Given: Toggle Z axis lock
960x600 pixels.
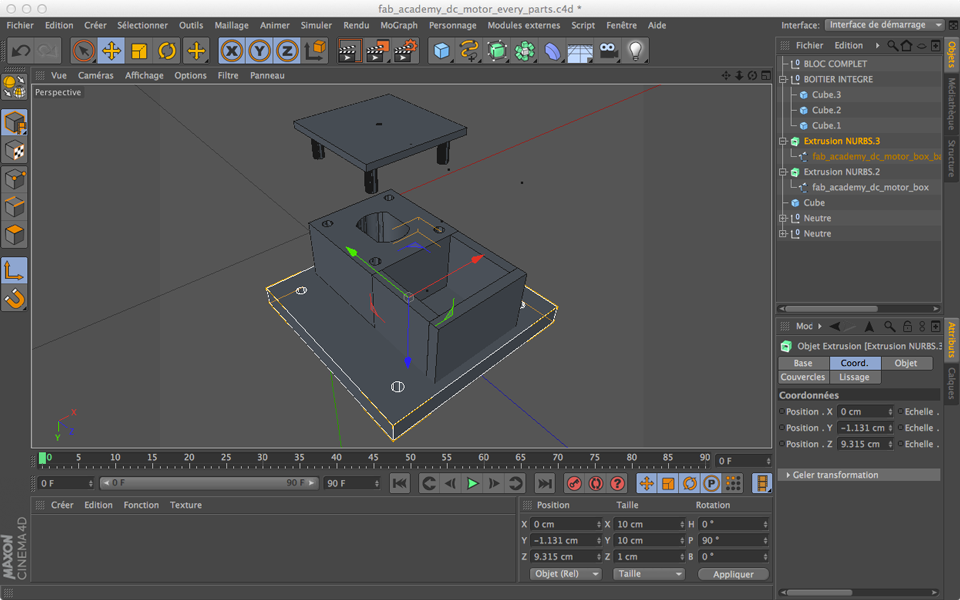Looking at the screenshot, I should tap(287, 50).
